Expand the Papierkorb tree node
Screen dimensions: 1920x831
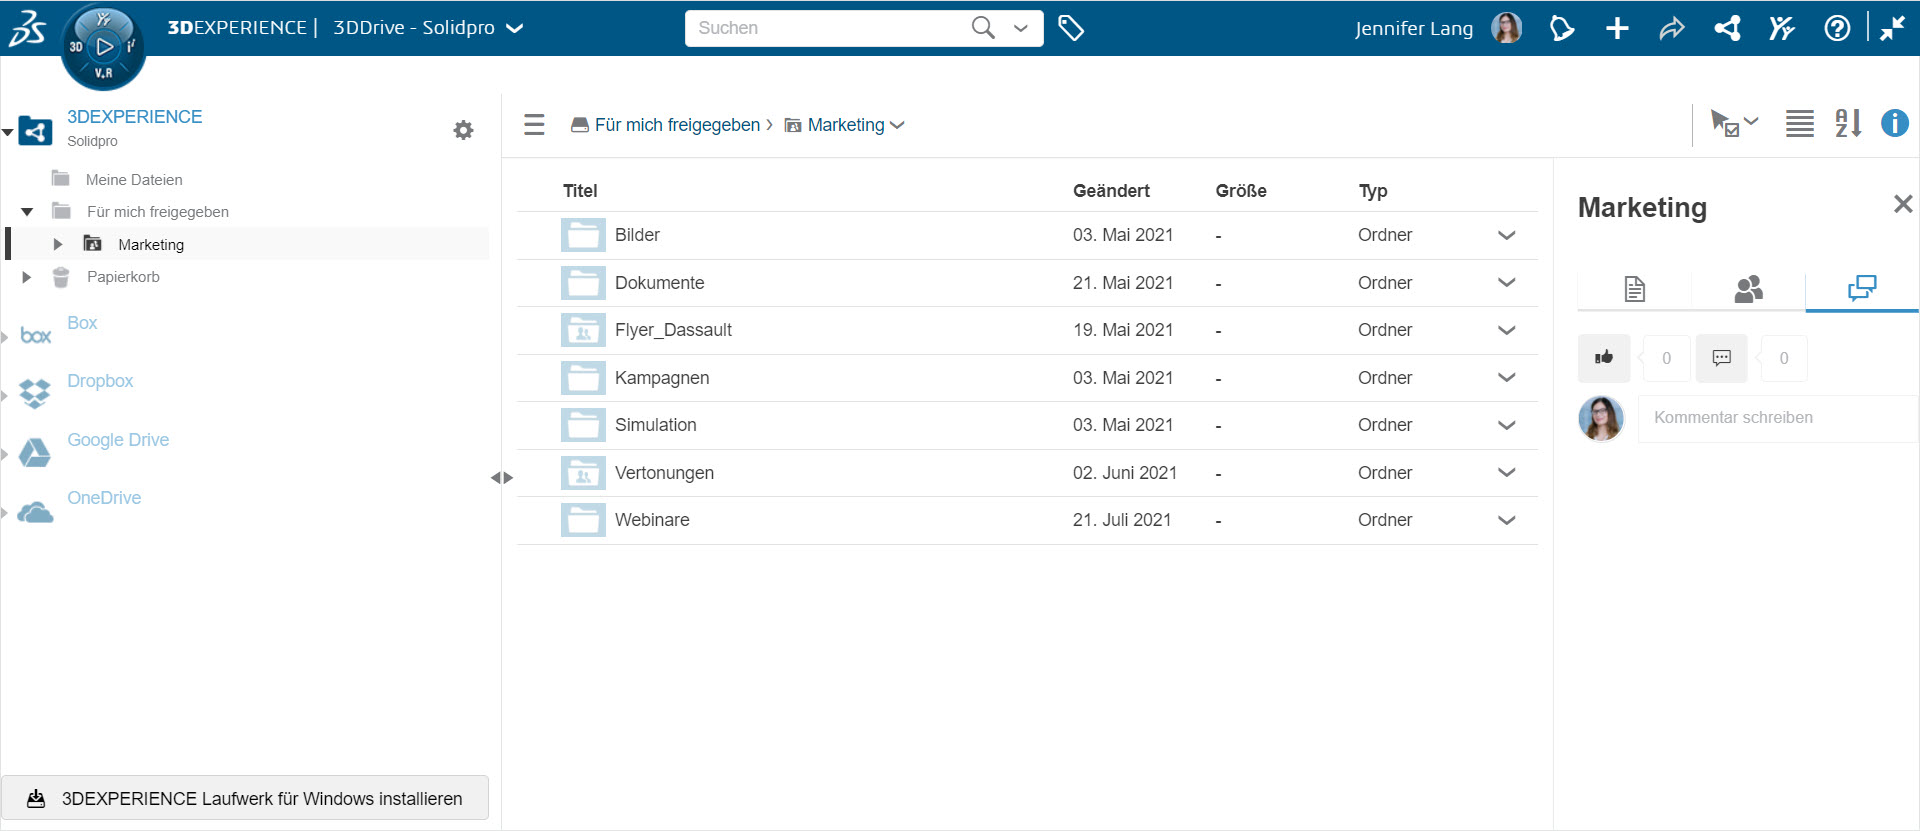(27, 277)
